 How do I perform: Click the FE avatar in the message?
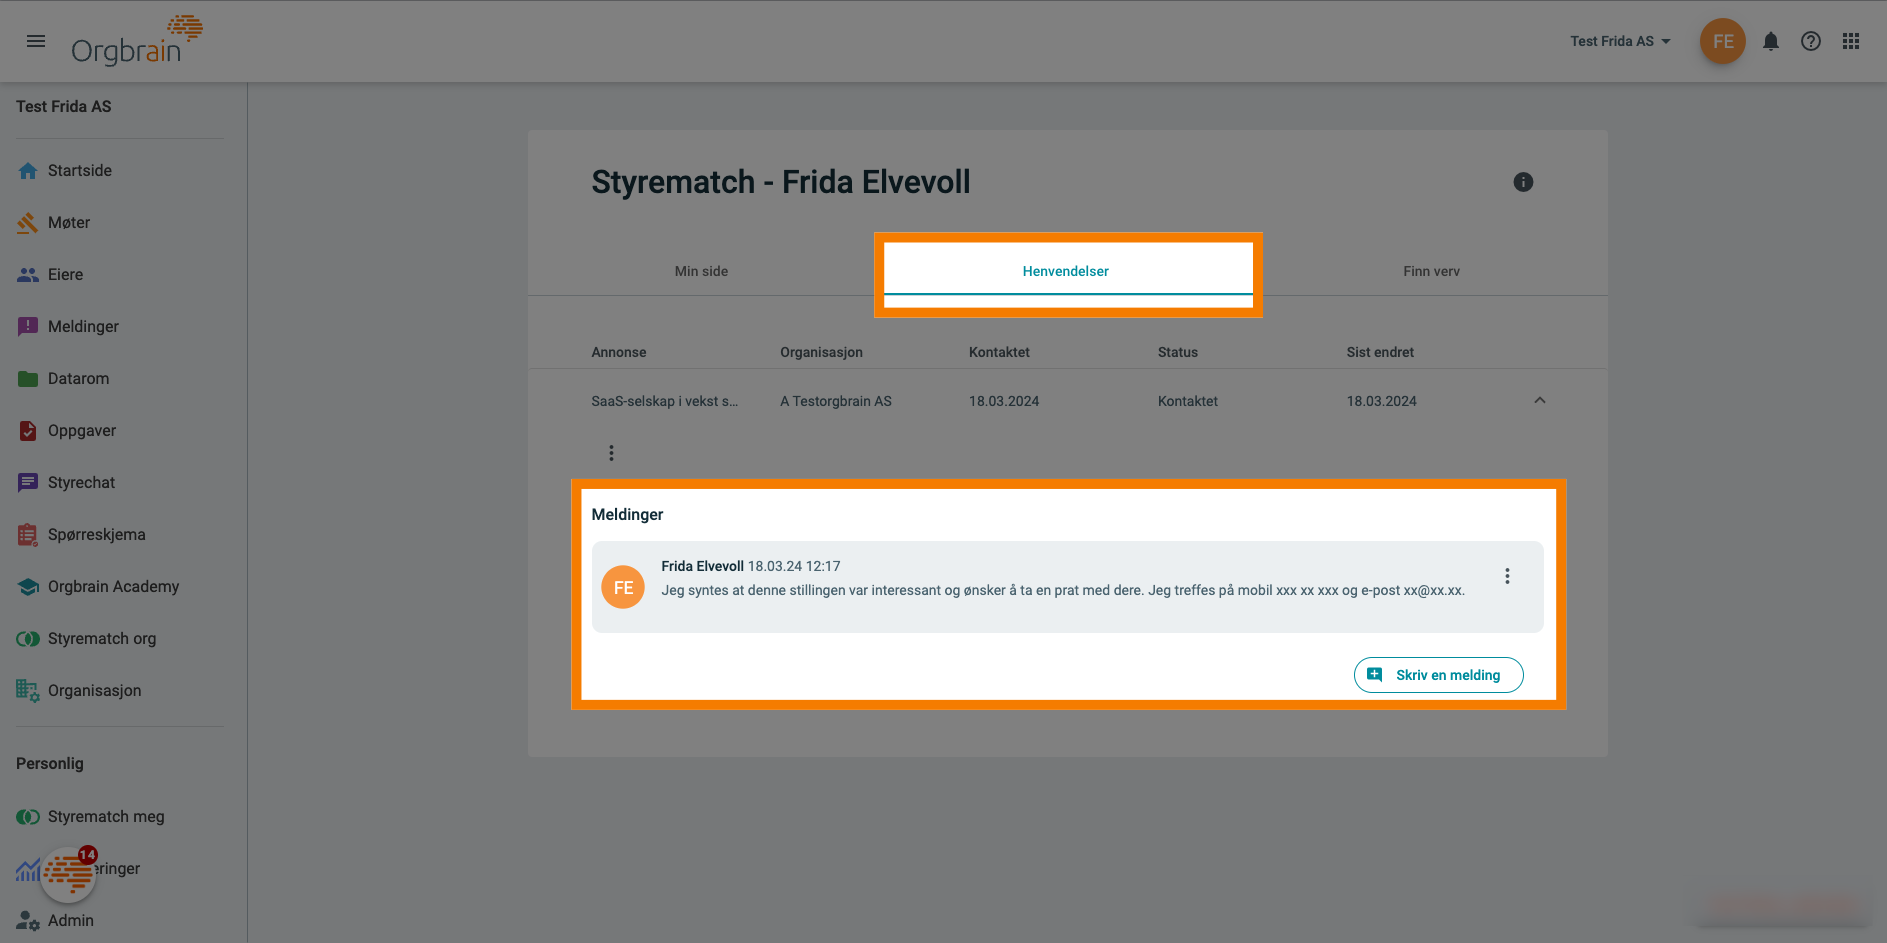pyautogui.click(x=623, y=587)
